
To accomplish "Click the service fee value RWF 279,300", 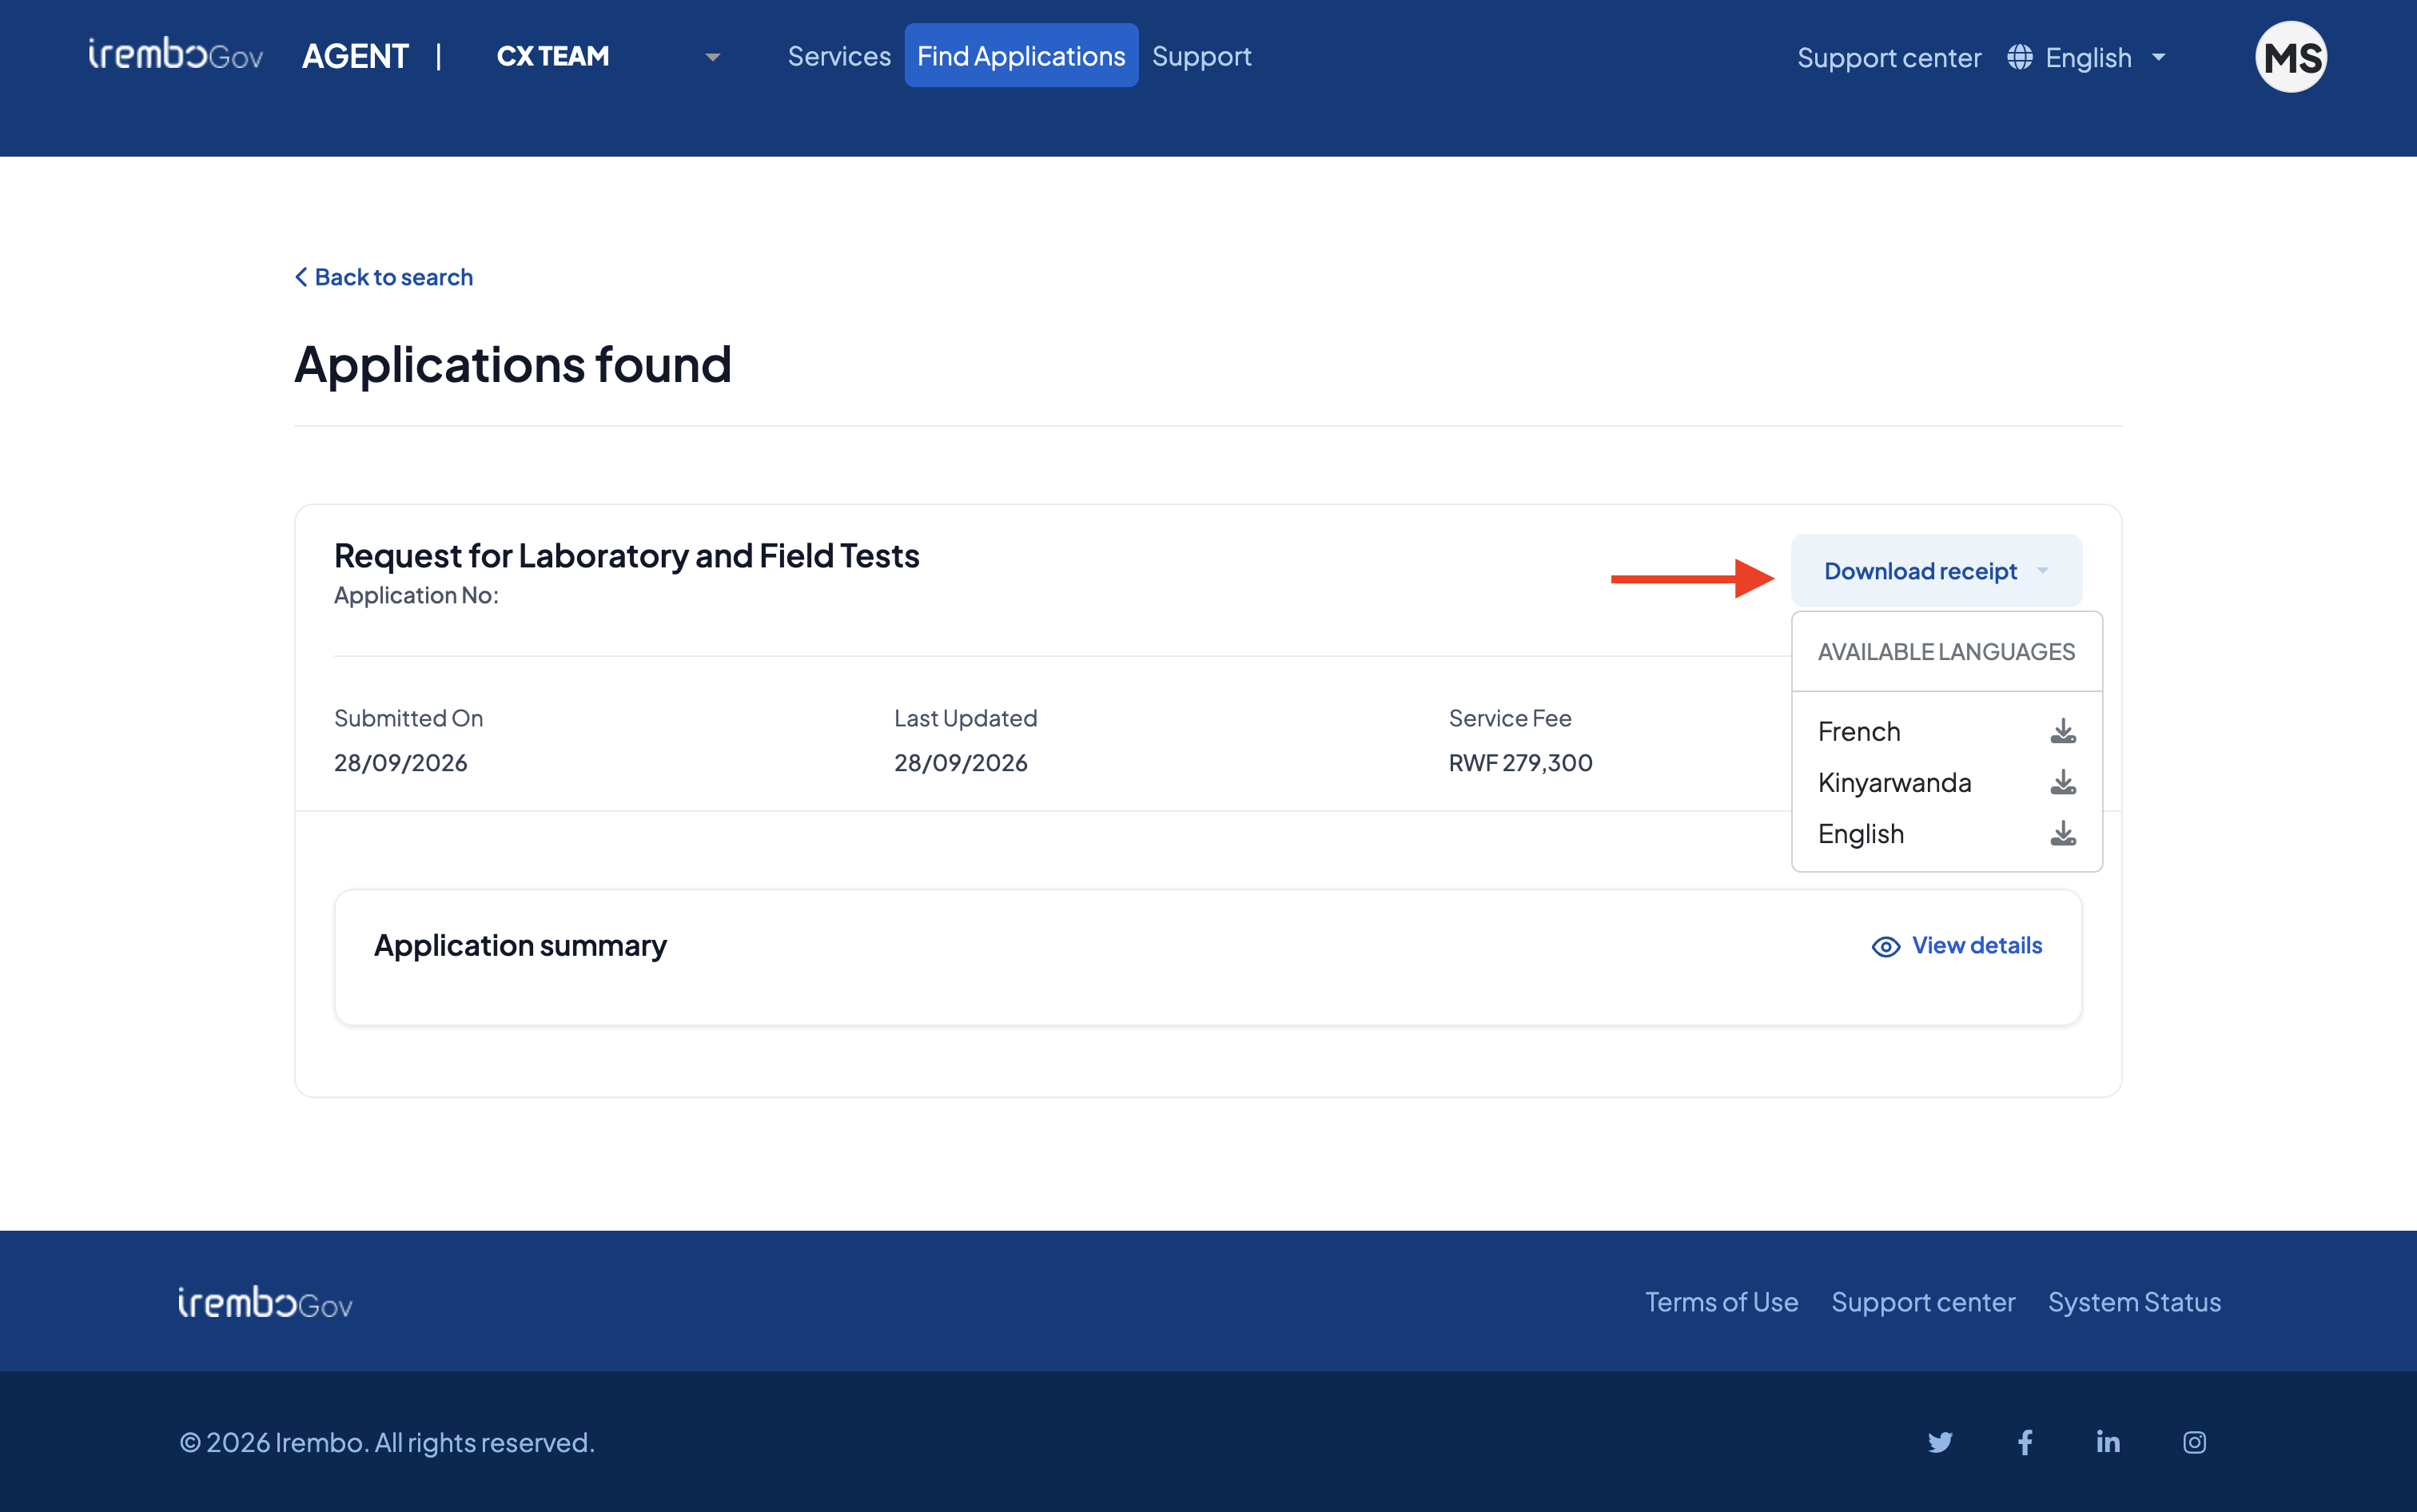I will point(1520,763).
